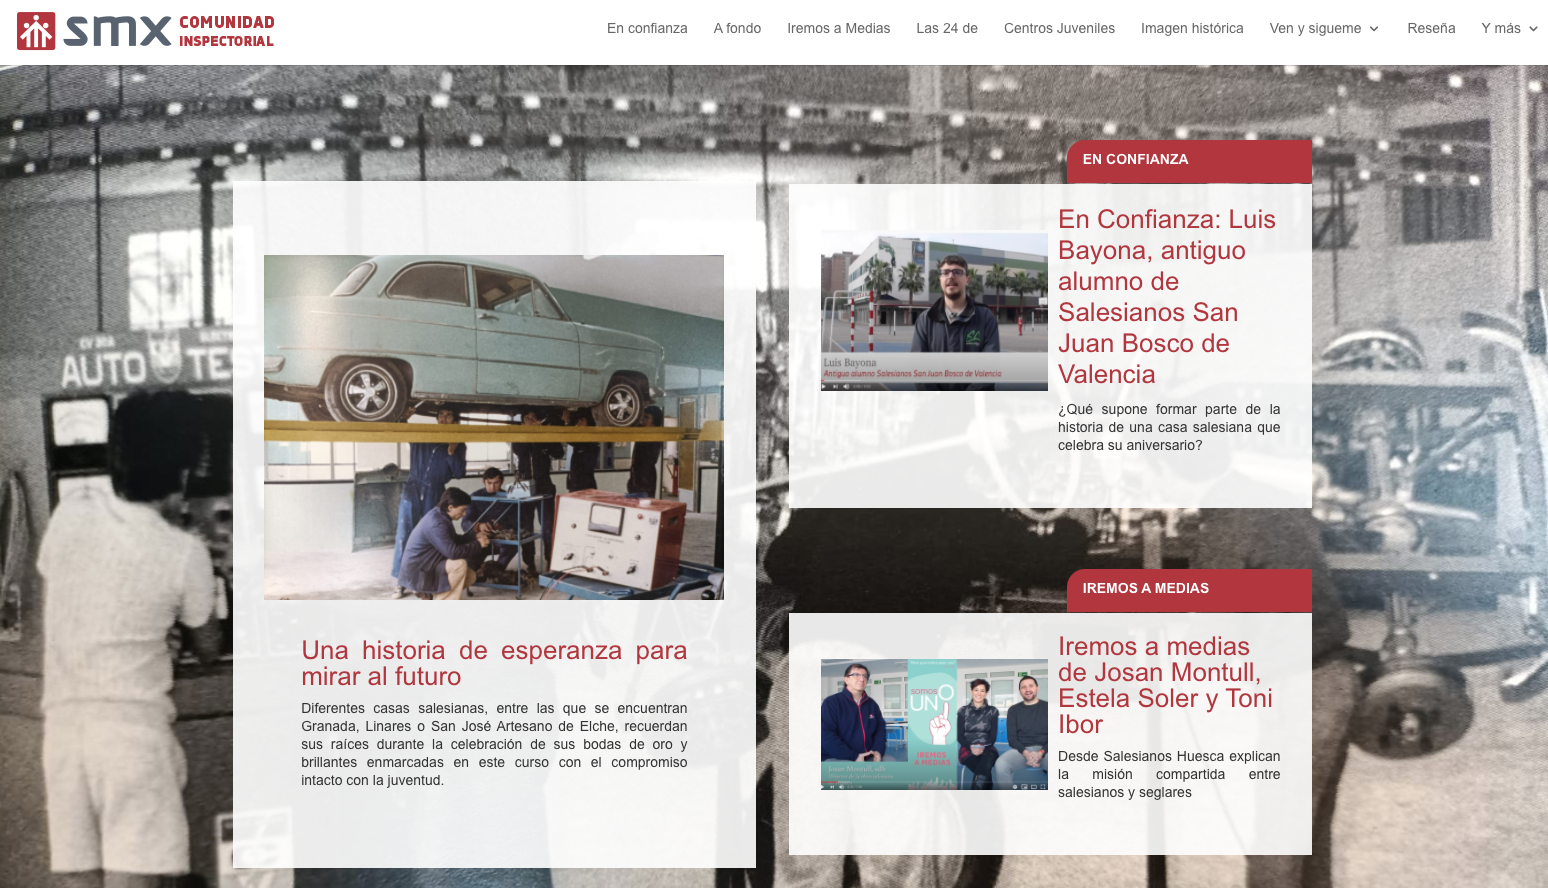Click the vintage car workshop photo

[x=493, y=427]
